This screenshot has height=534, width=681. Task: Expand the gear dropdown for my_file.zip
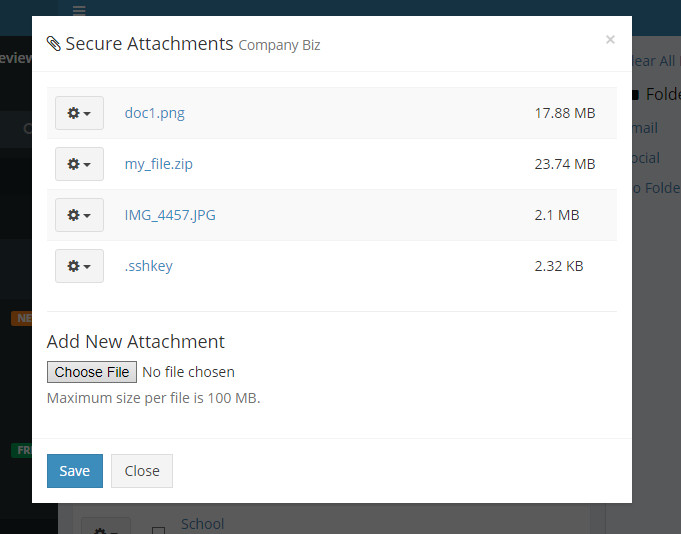(x=79, y=164)
